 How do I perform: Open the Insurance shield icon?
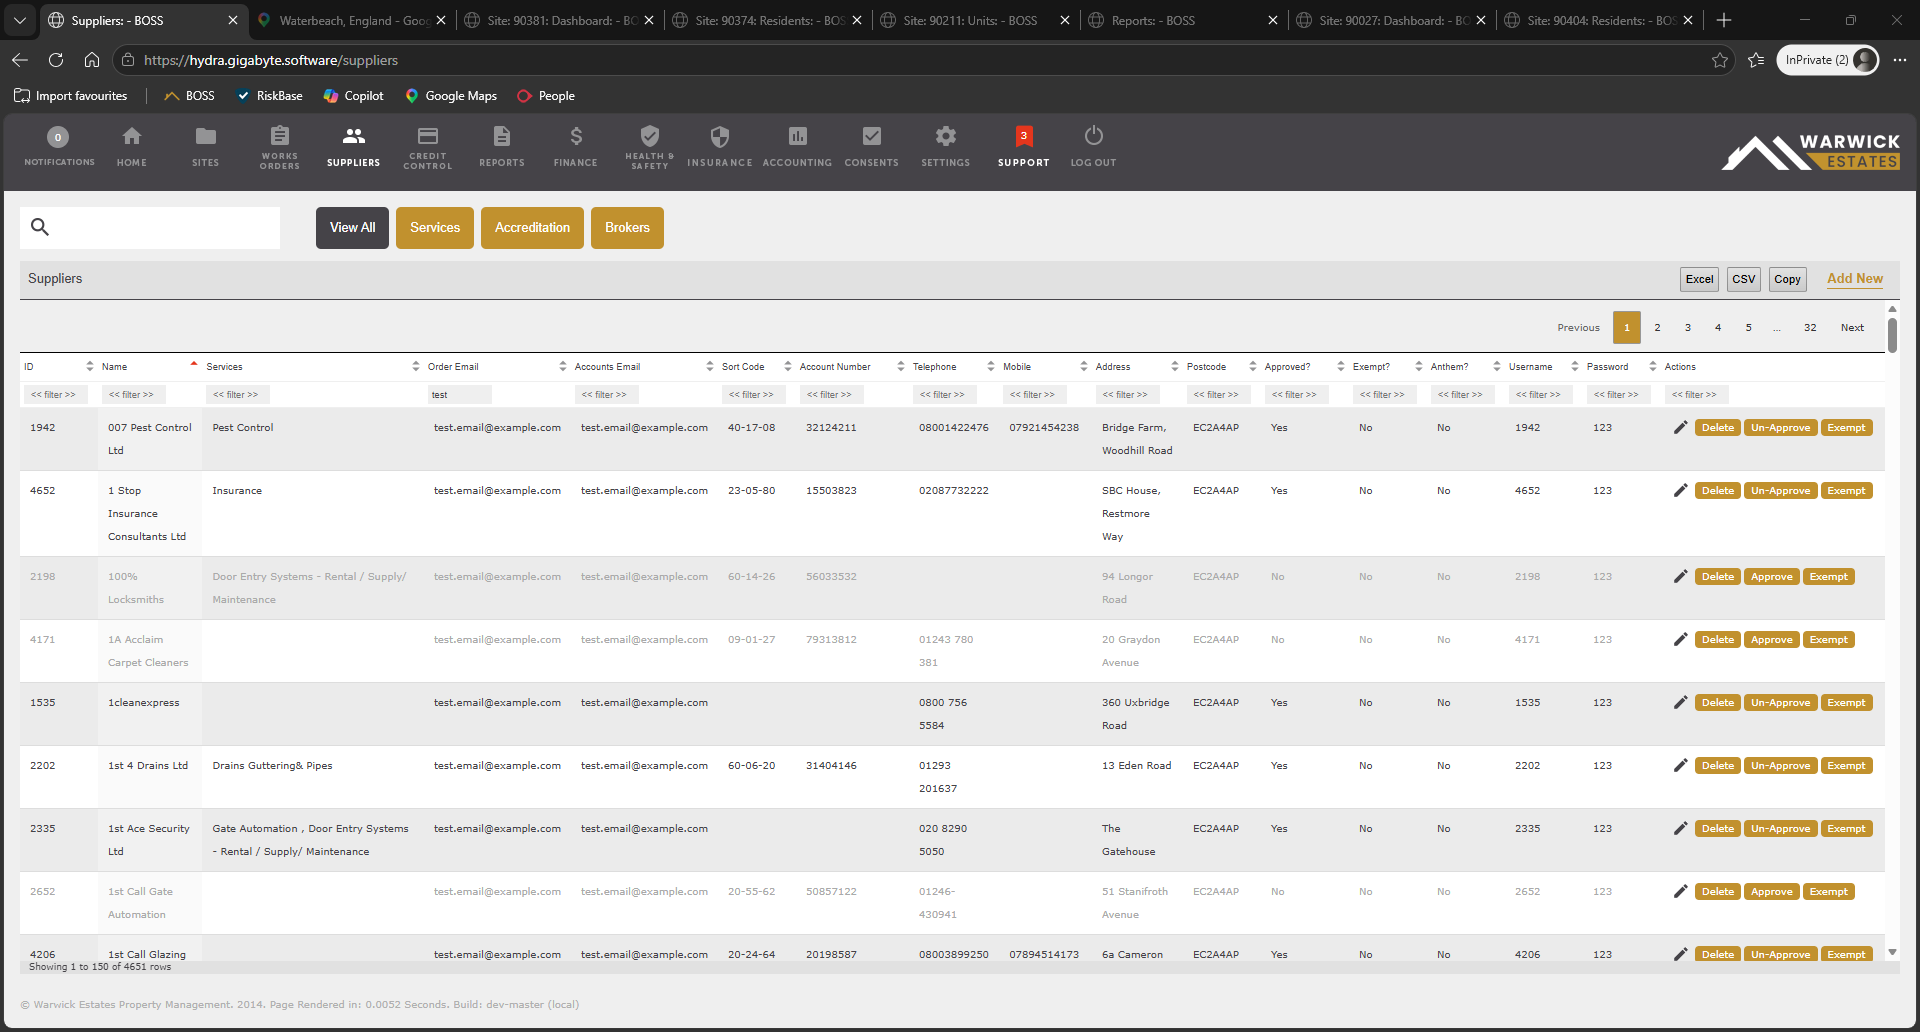tap(720, 136)
